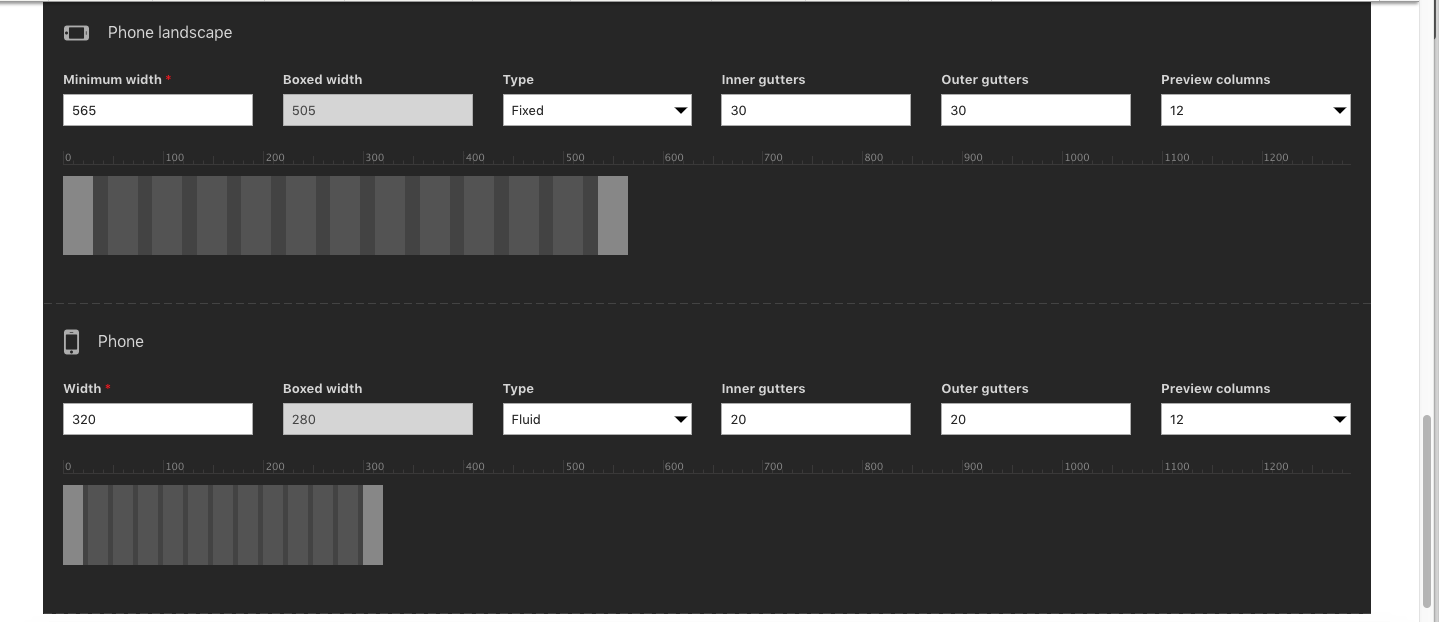Viewport: 1439px width, 622px height.
Task: Click Phone landscape Minimum width field
Action: 158,110
